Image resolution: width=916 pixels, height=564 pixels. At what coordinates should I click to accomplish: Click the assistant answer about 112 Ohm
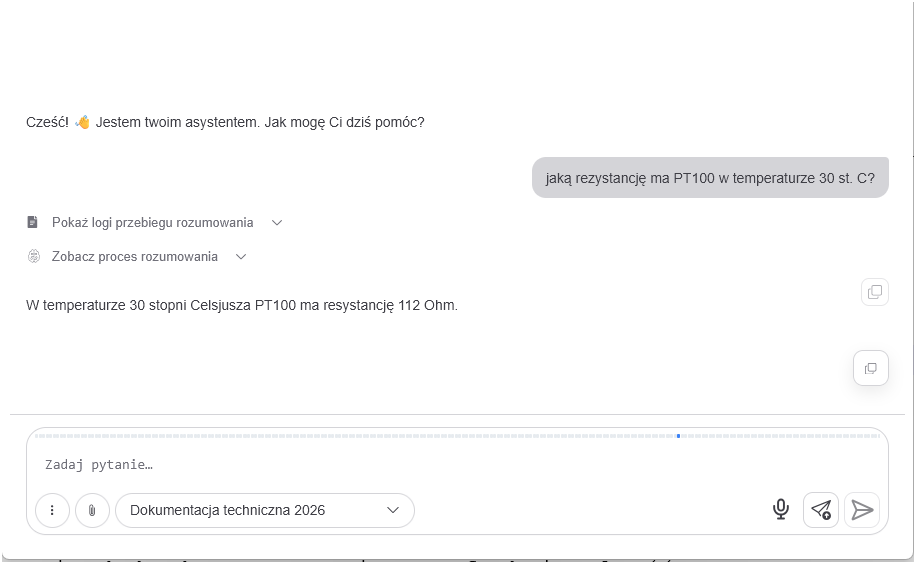point(242,305)
